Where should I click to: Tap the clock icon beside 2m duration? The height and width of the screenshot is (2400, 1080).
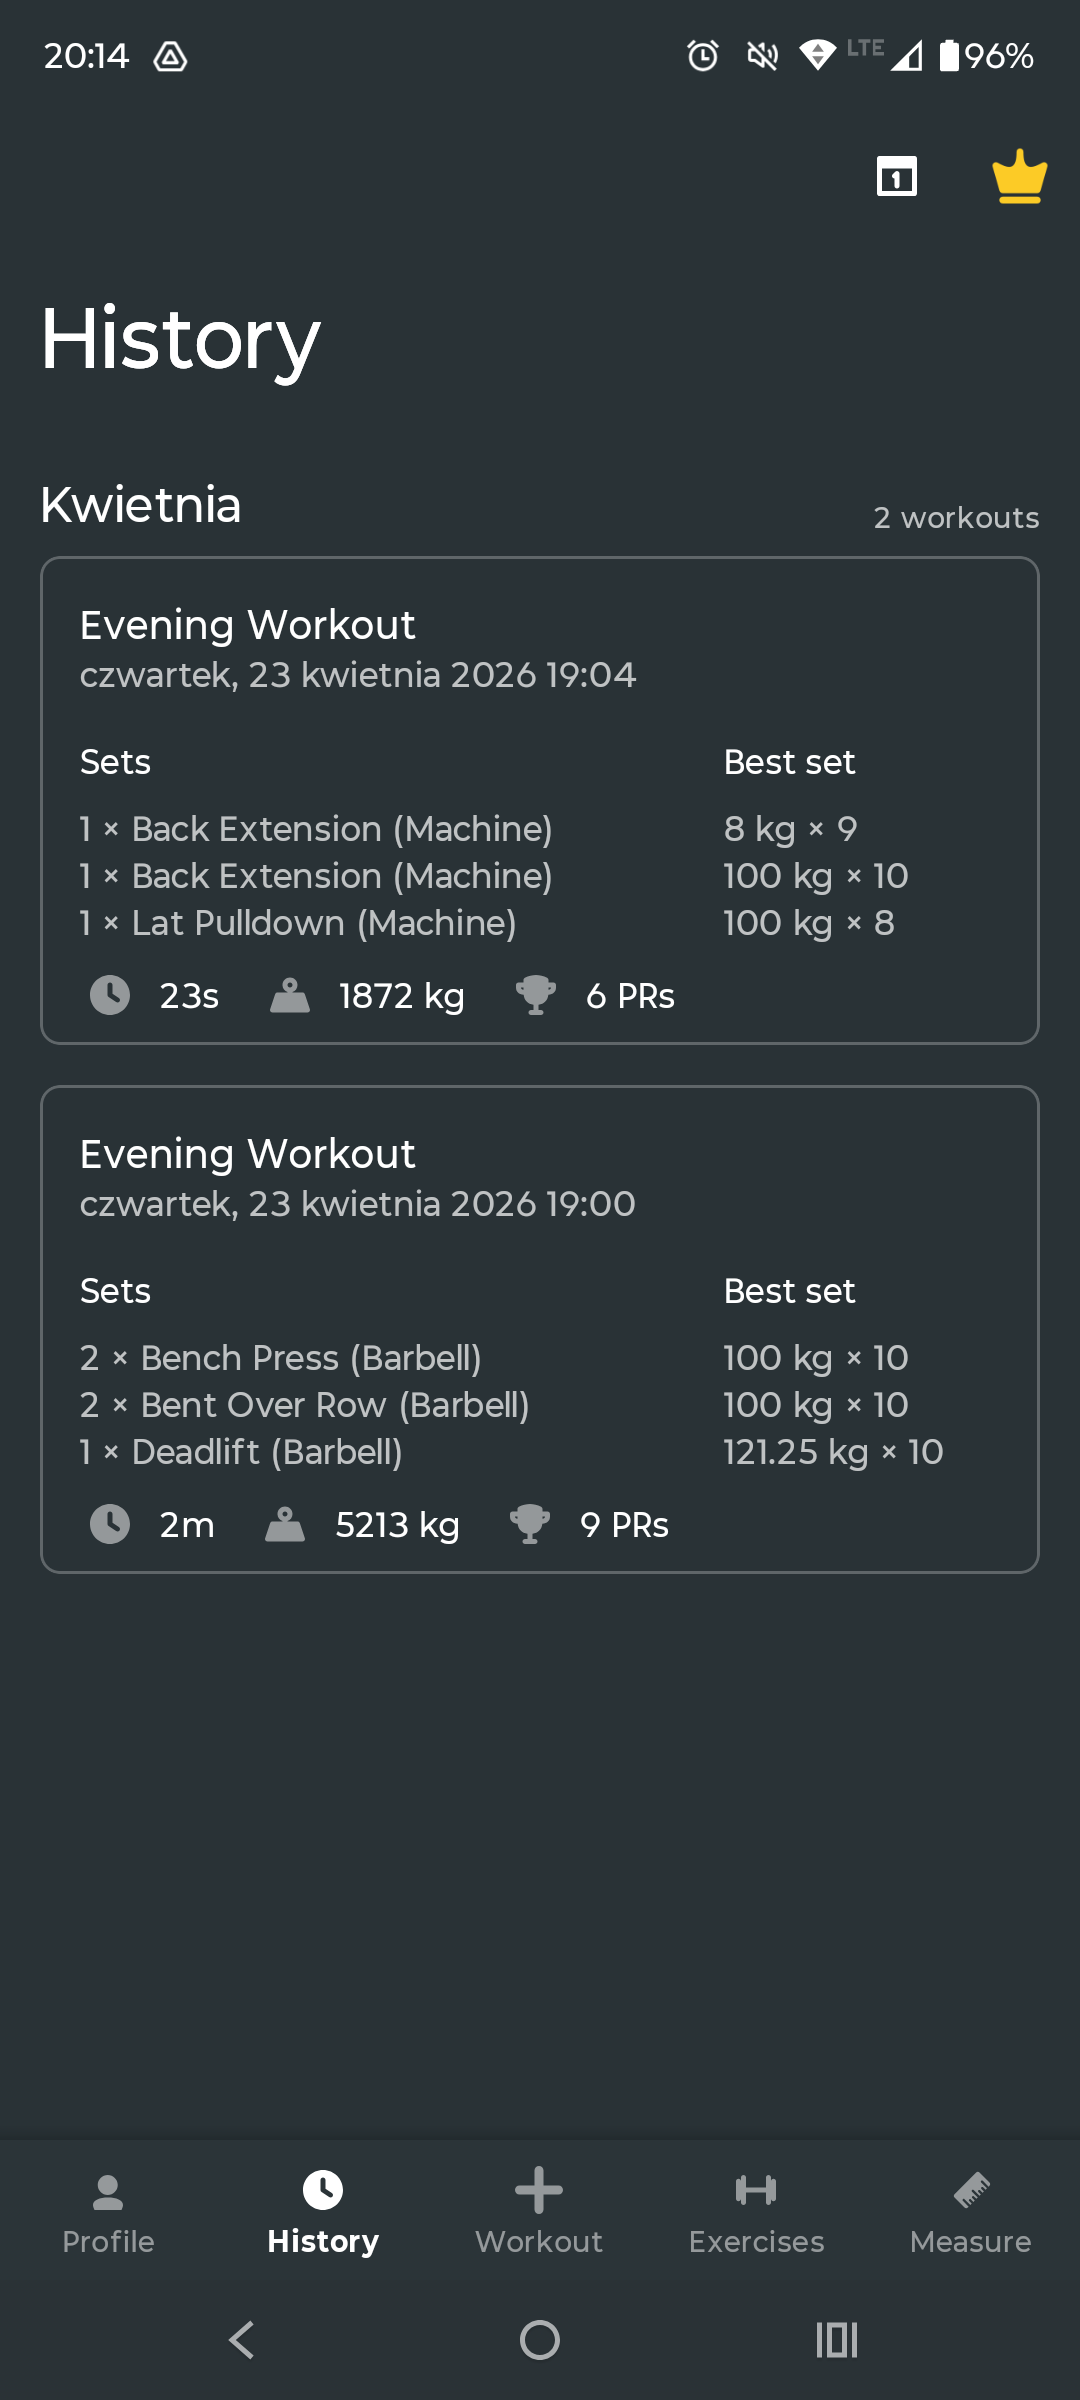[x=110, y=1524]
